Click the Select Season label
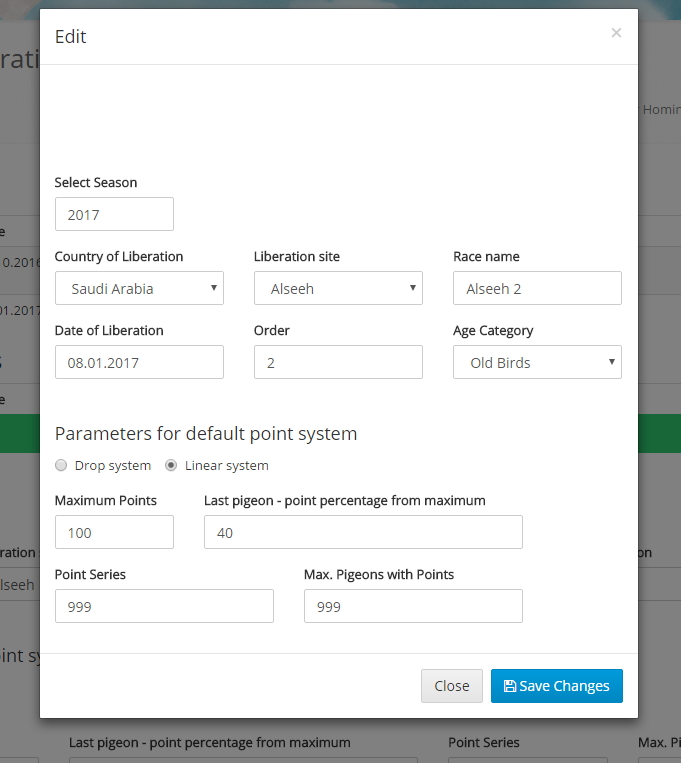This screenshot has width=681, height=763. tap(96, 182)
